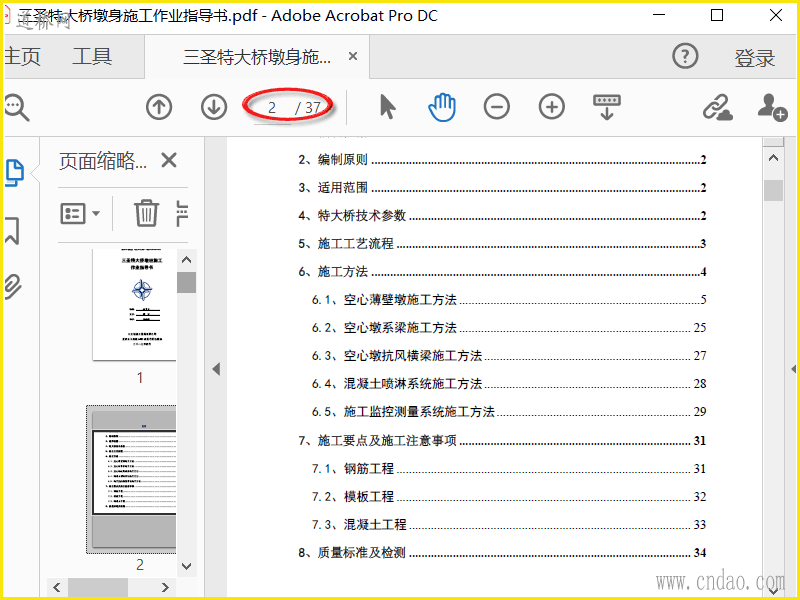This screenshot has height=600, width=800.
Task: Switch to the 工具 tab
Action: [92, 56]
